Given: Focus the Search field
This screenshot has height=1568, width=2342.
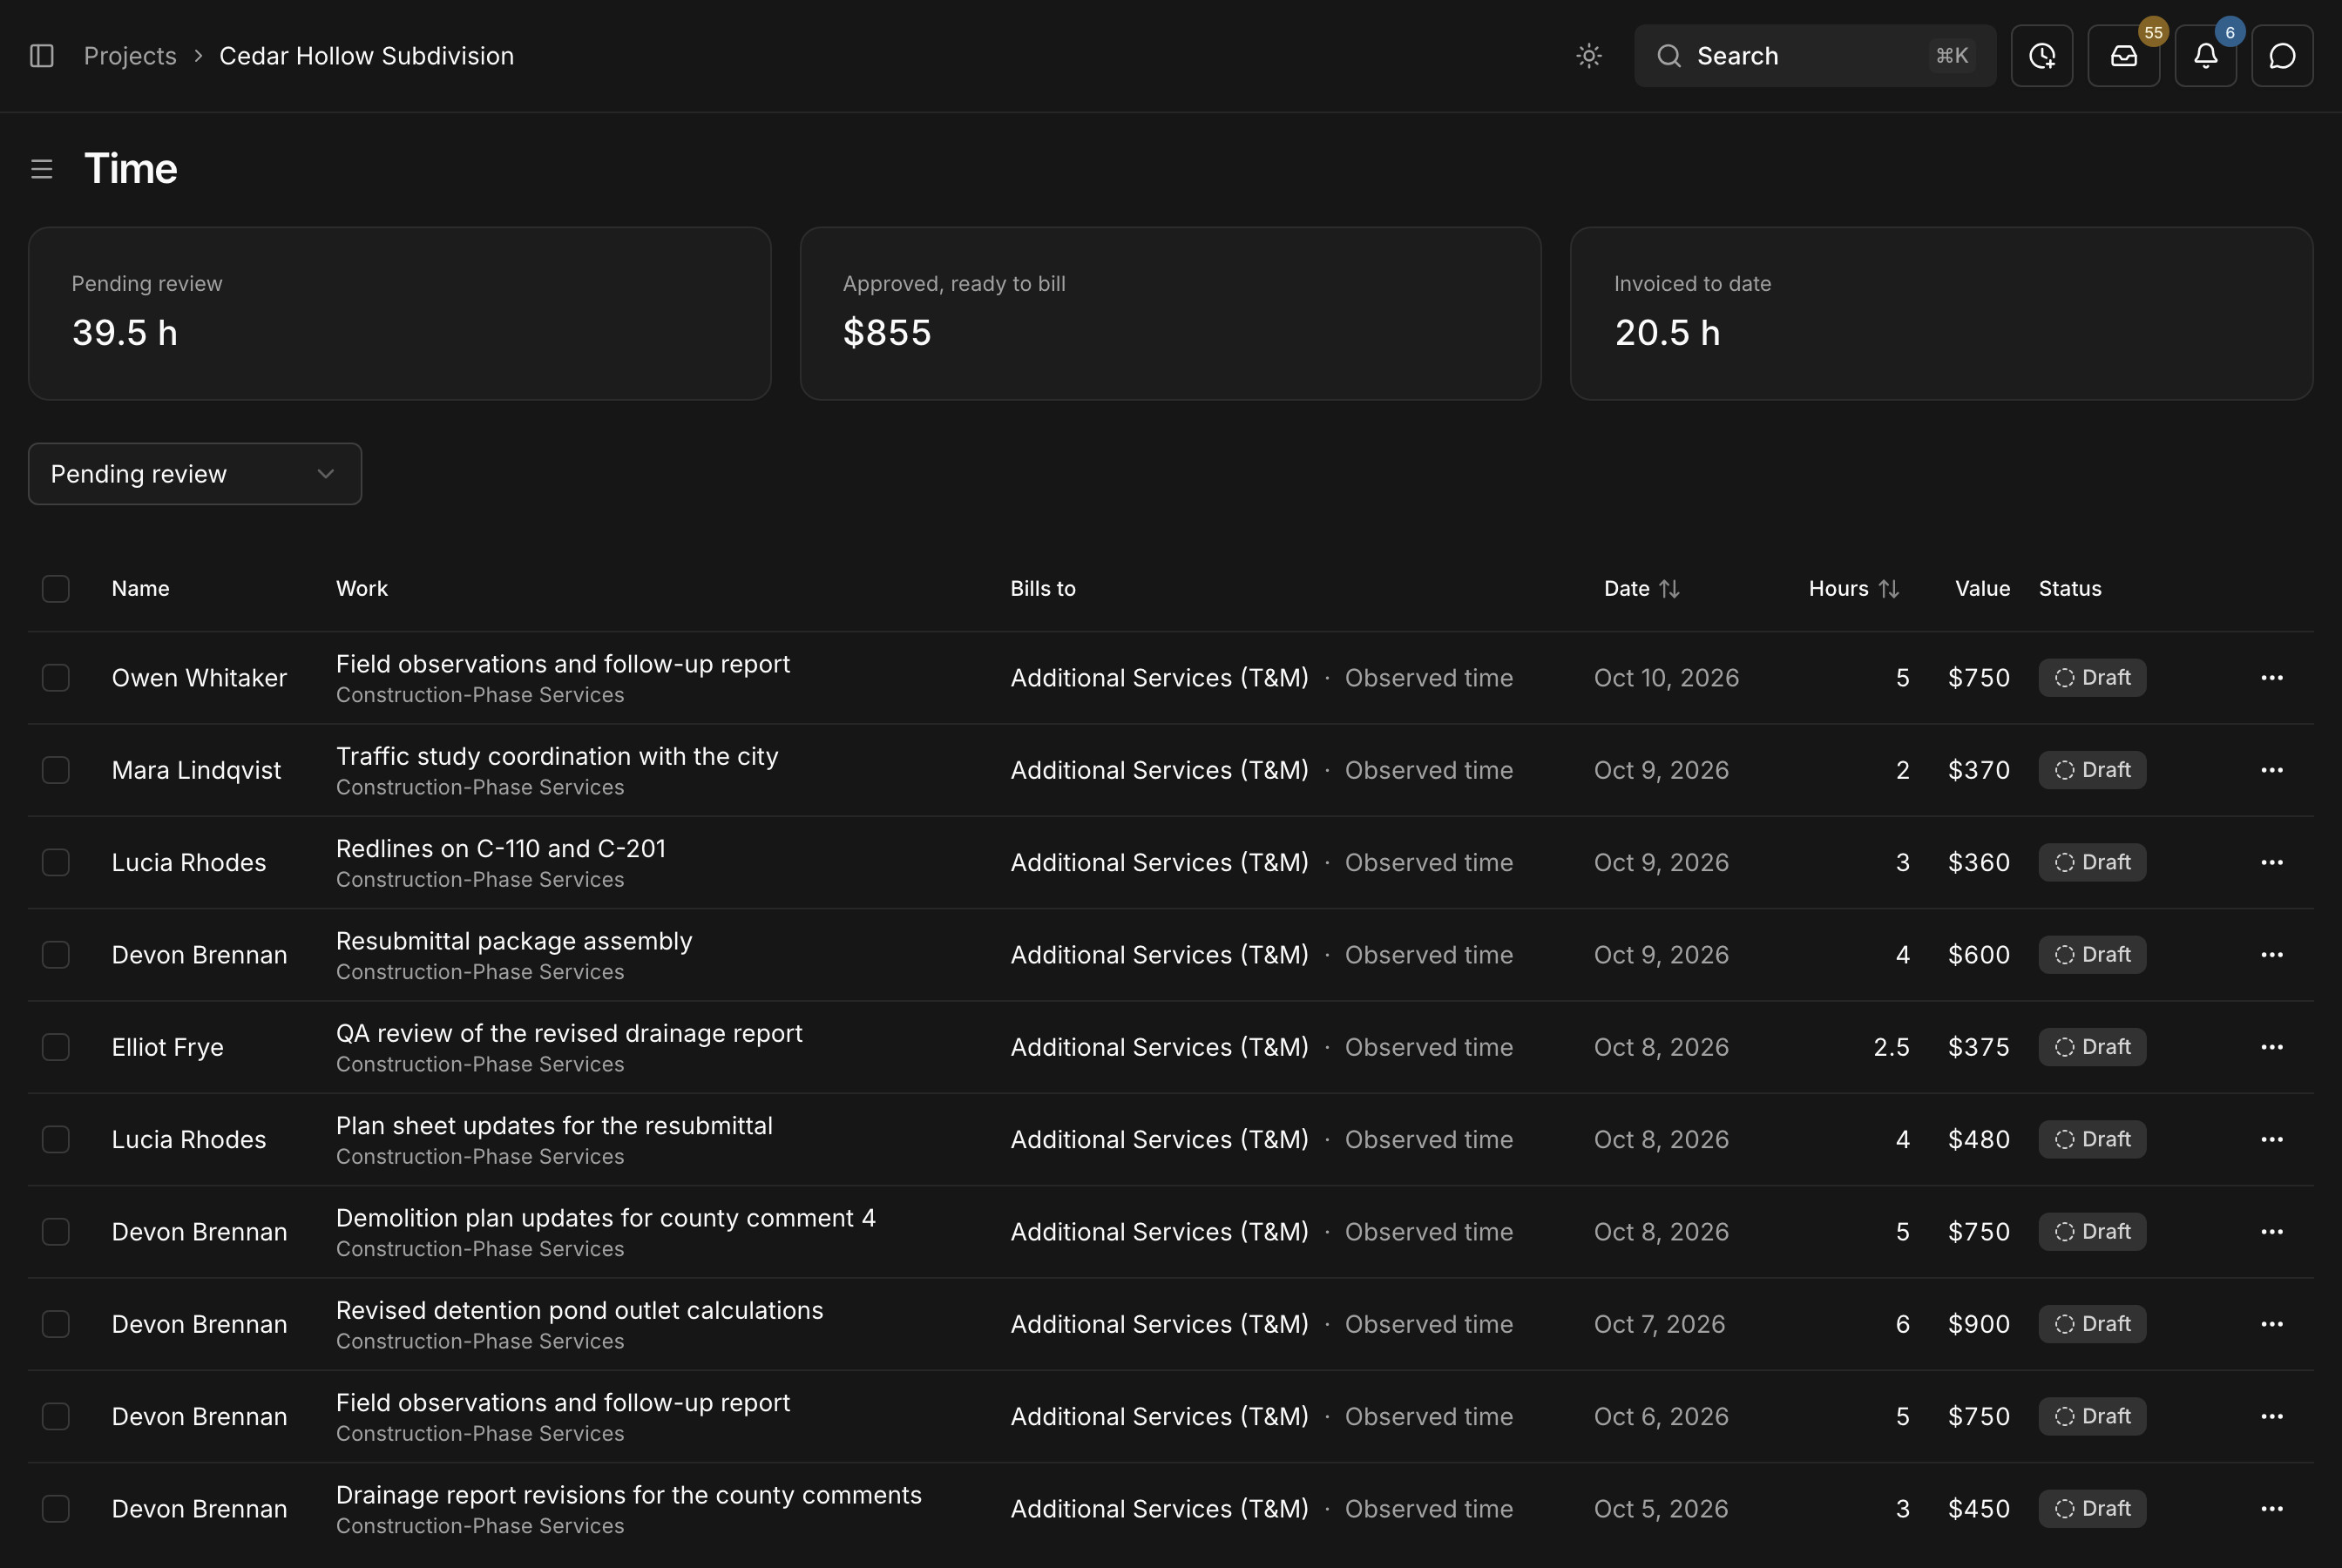Looking at the screenshot, I should click(1815, 56).
